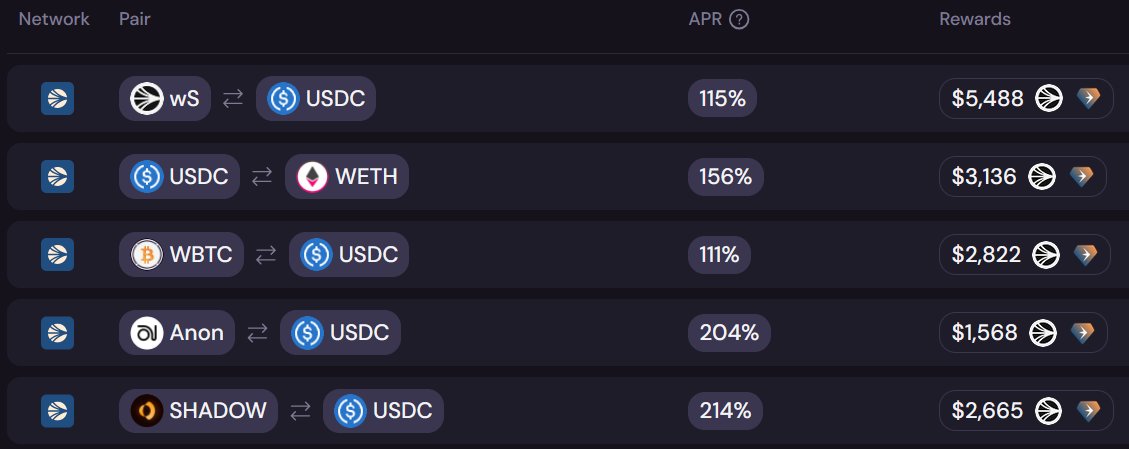Select the wS token chip

click(165, 99)
